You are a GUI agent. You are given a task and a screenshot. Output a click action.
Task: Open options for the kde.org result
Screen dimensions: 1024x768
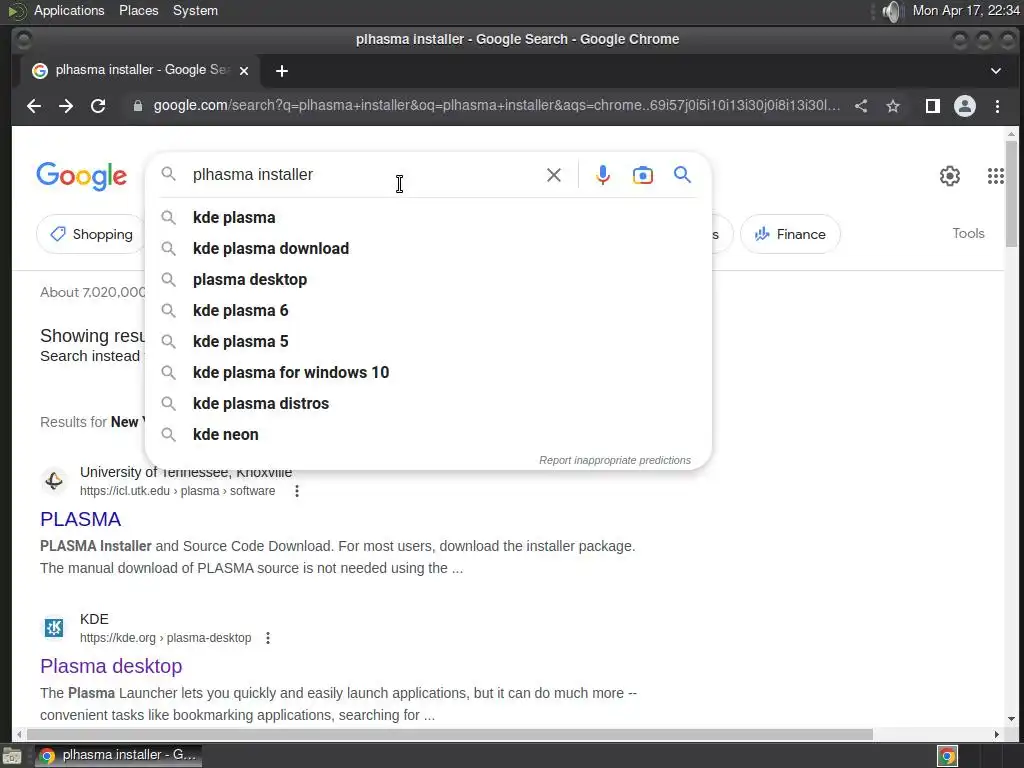(x=268, y=638)
